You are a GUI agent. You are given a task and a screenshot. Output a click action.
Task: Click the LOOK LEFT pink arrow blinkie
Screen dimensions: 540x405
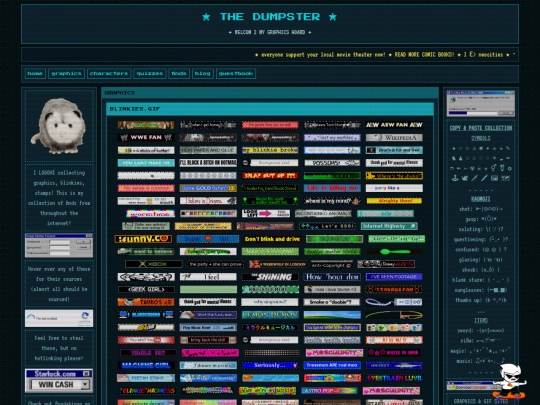pyautogui.click(x=266, y=214)
